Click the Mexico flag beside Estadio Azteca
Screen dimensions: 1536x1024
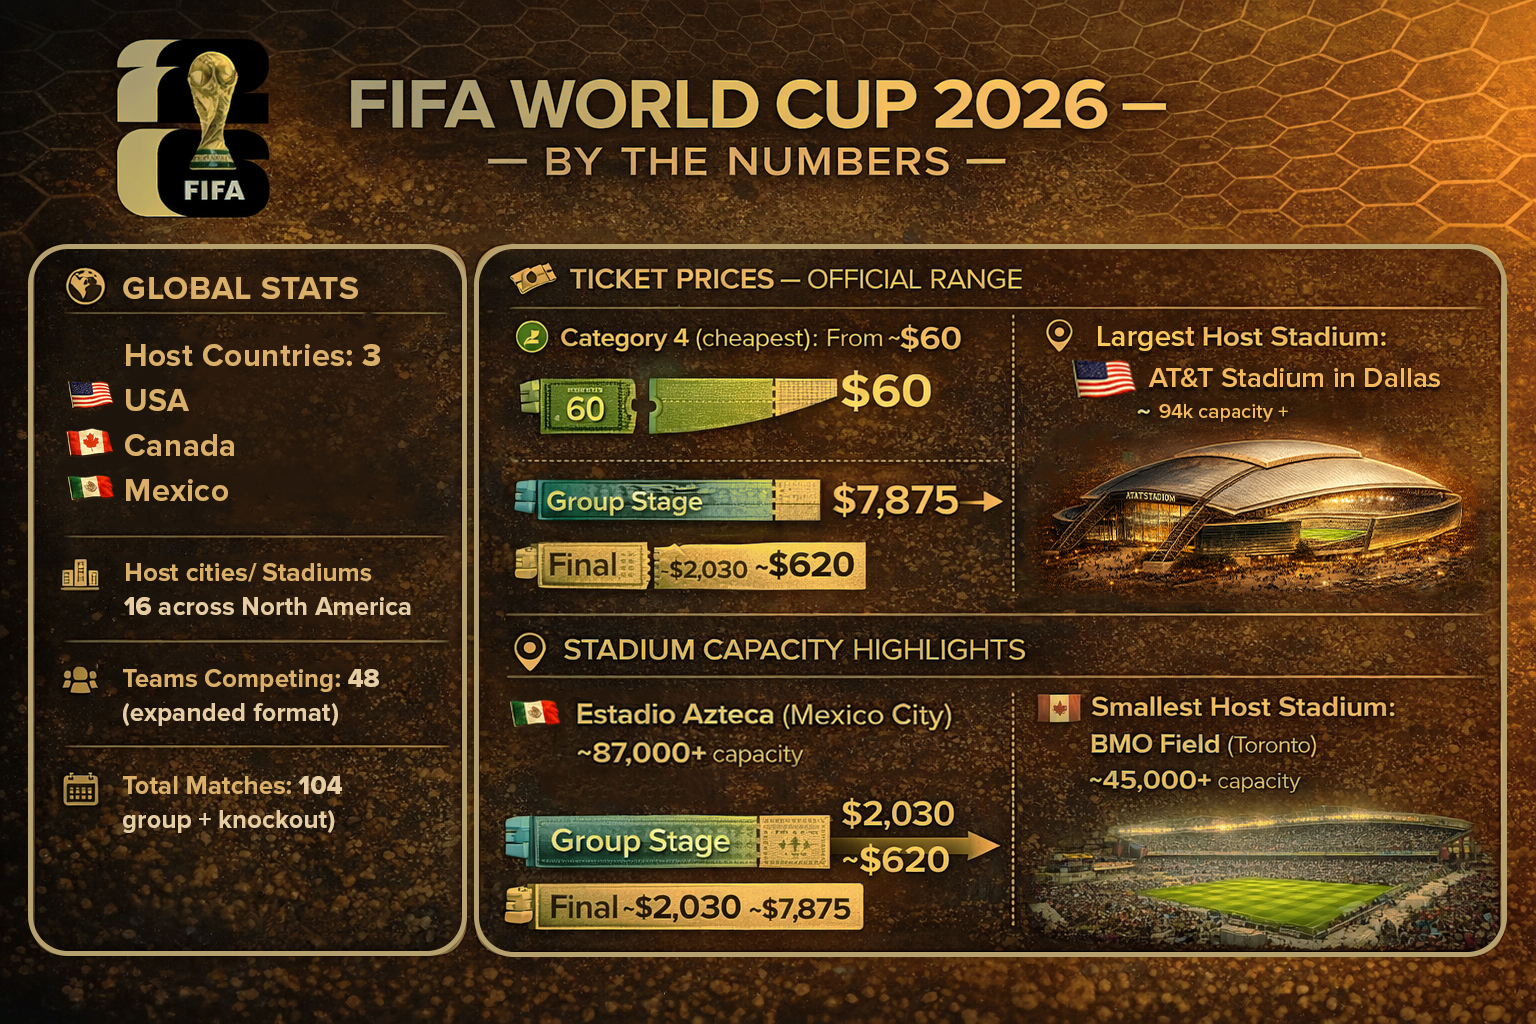534,713
